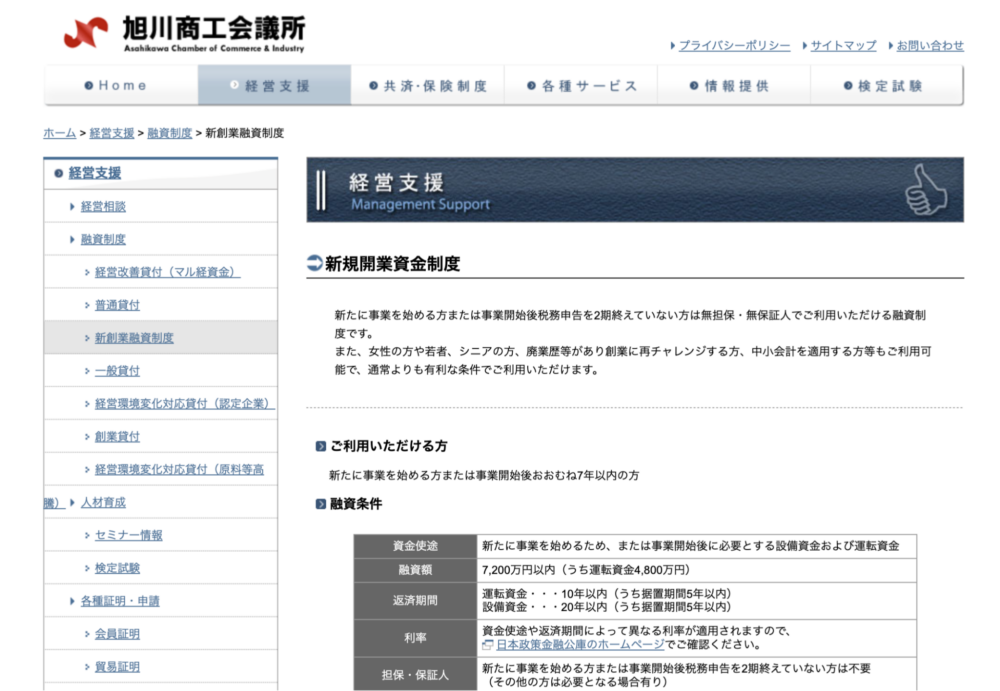Click the arrow icon beside 新規開業資金制度 heading
Viewport: 1000px width, 691px height.
point(314,264)
